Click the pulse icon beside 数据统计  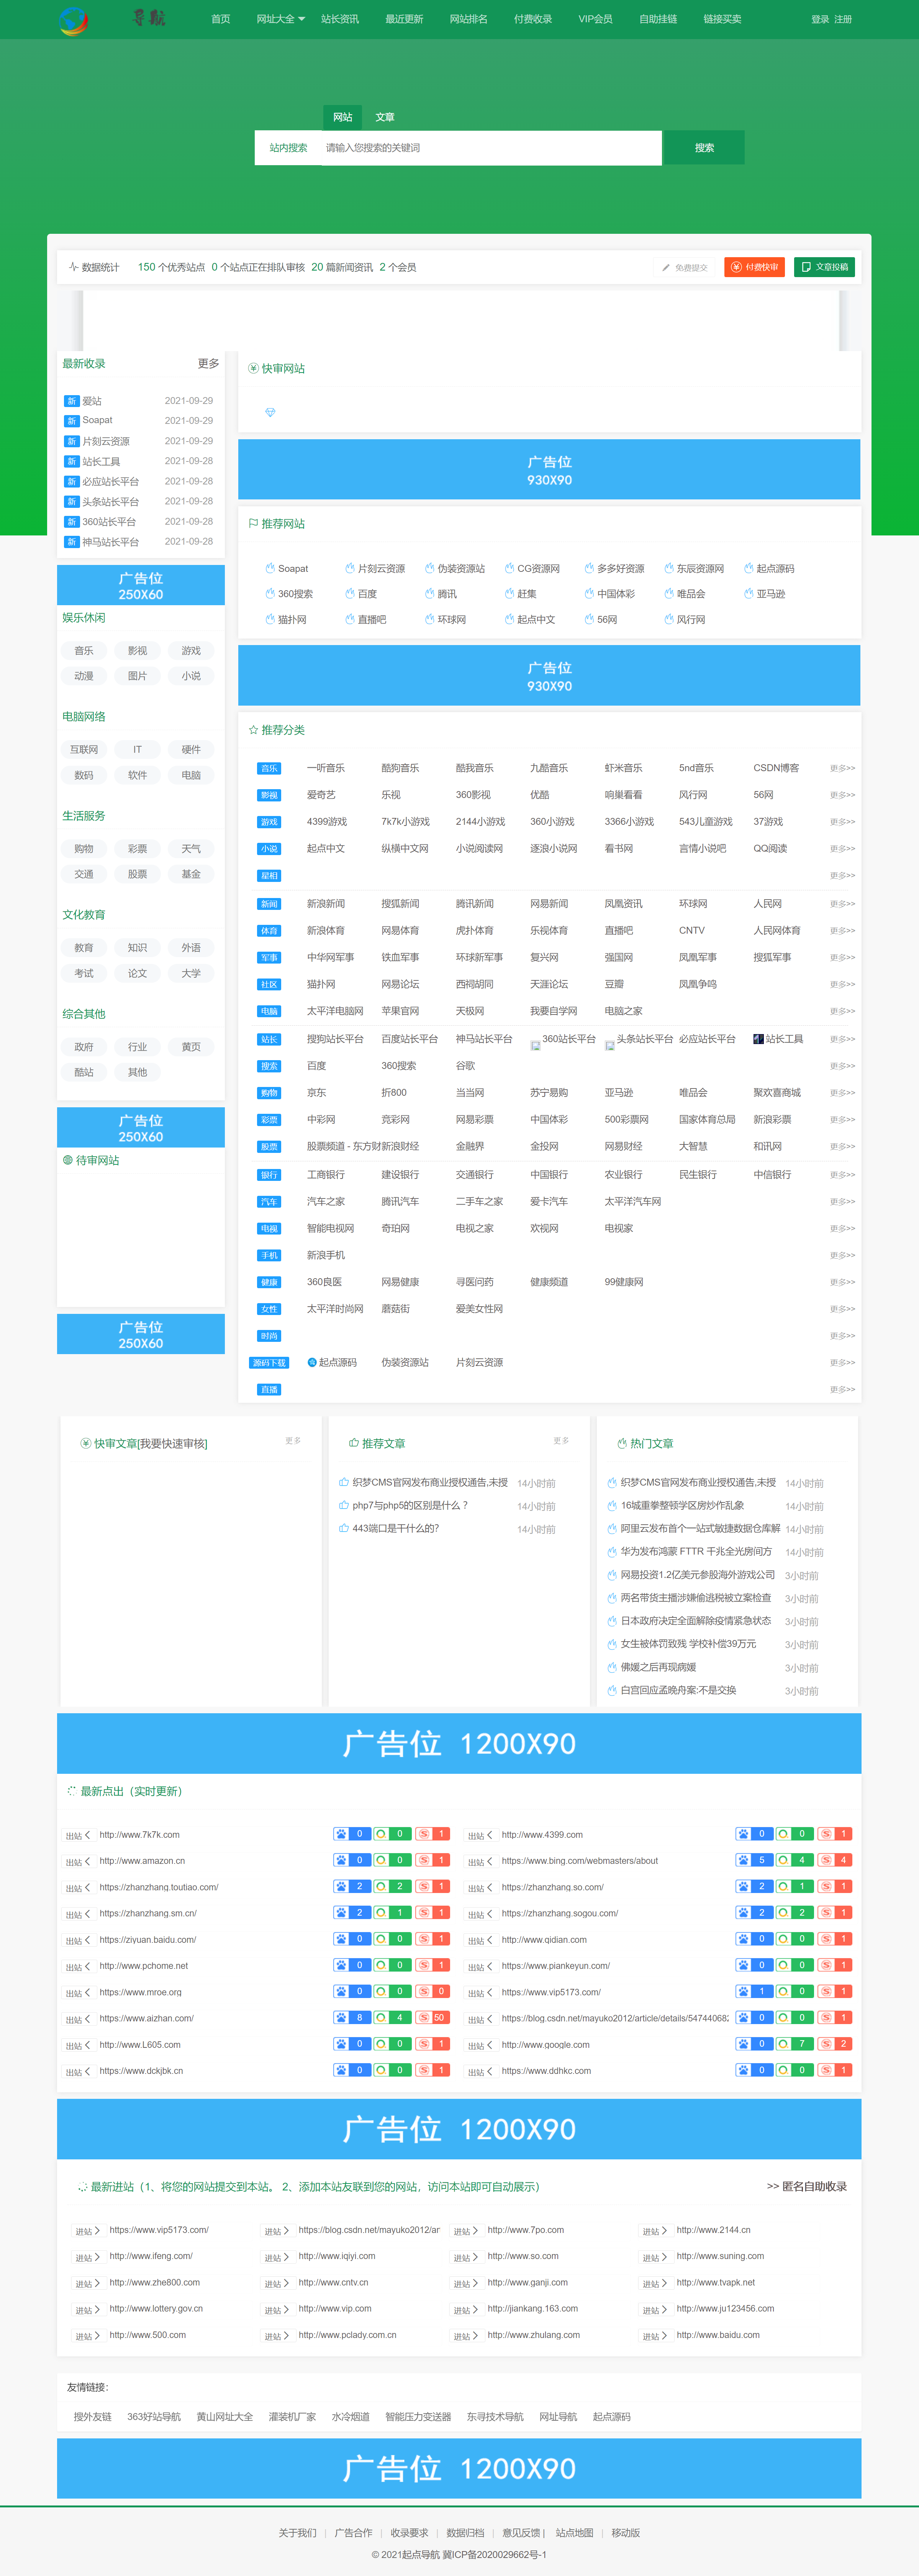coord(73,267)
